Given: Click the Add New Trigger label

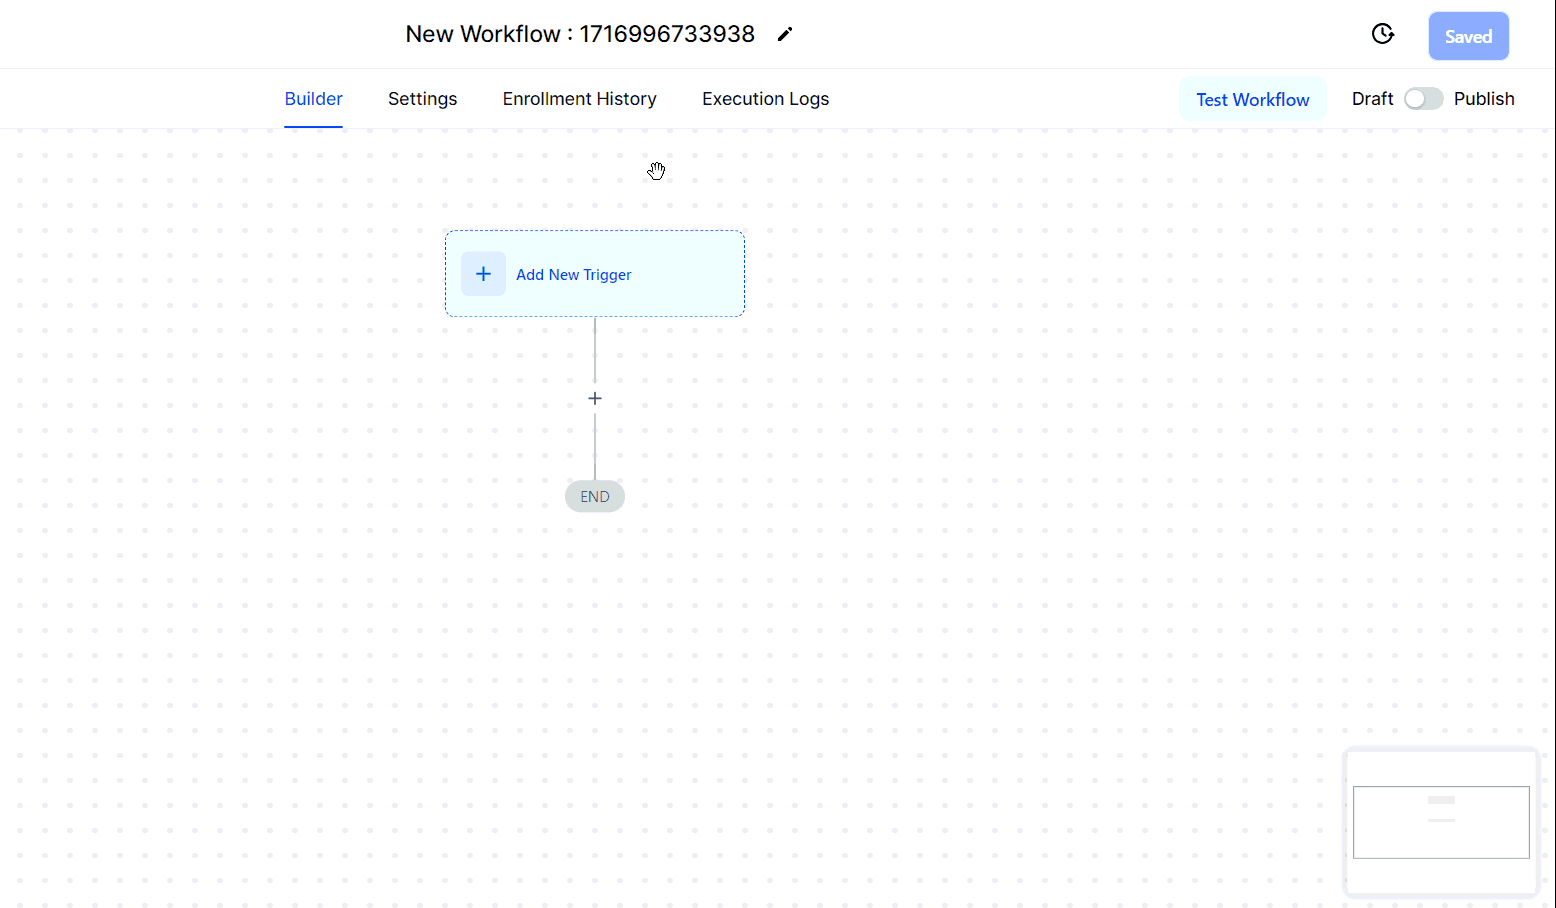Looking at the screenshot, I should coord(573,275).
